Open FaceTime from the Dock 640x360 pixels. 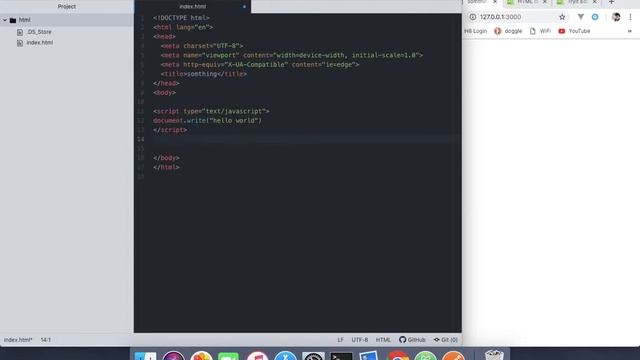pyautogui.click(x=229, y=356)
